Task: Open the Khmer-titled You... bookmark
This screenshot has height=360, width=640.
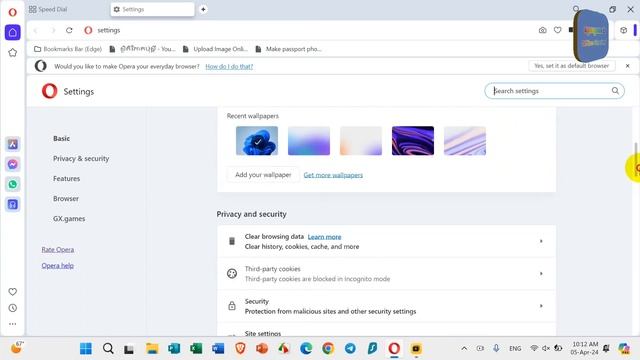Action: (x=142, y=49)
